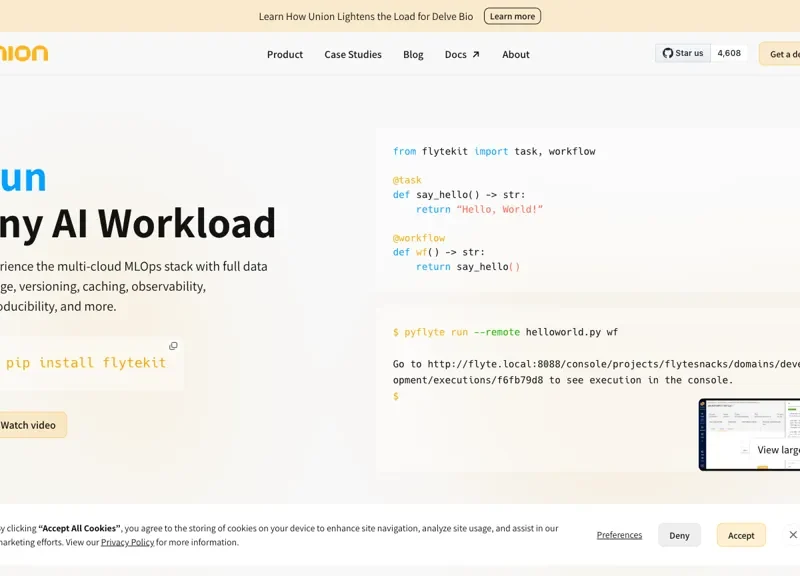
Task: Click the GitHub icon in Star us button
Action: pyautogui.click(x=668, y=53)
